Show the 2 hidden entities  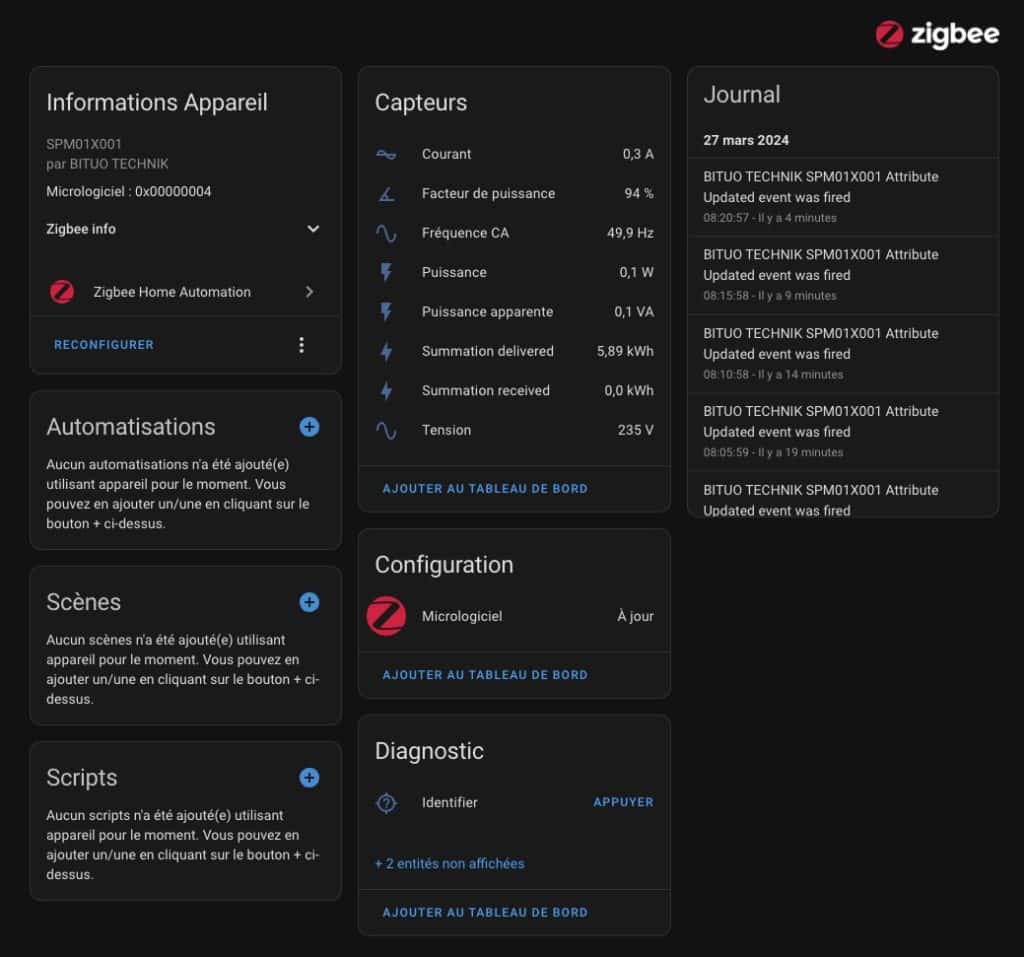[449, 863]
